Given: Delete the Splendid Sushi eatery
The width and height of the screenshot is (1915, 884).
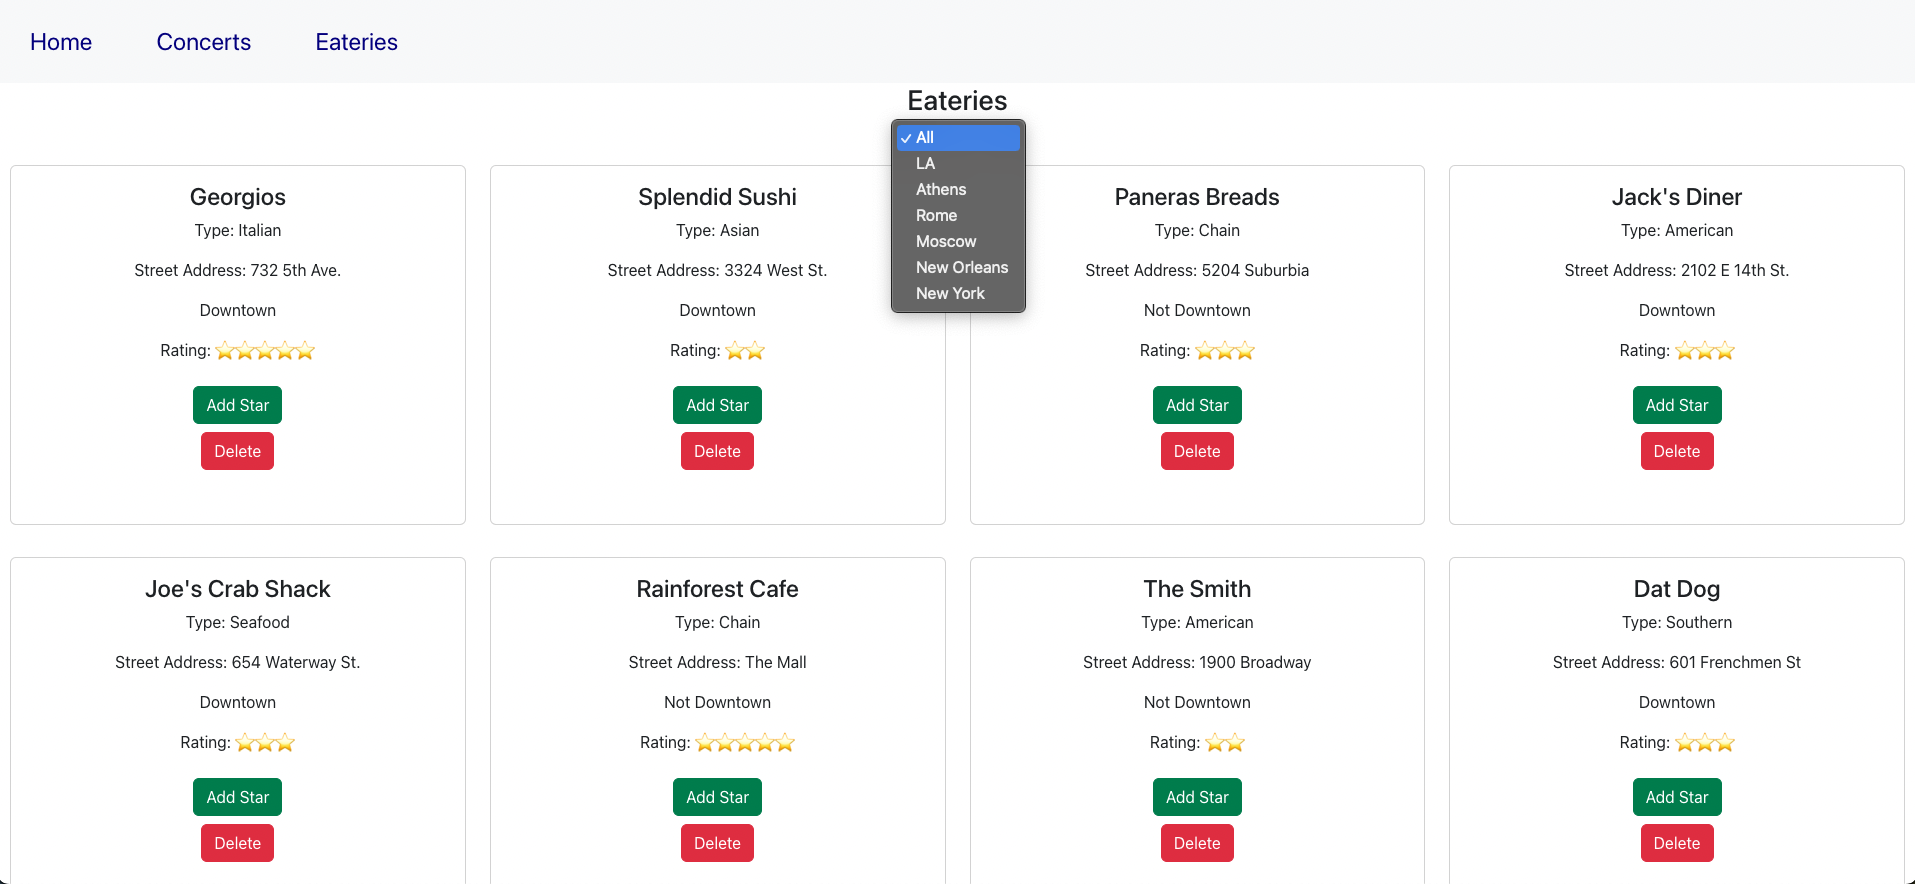Looking at the screenshot, I should 717,450.
